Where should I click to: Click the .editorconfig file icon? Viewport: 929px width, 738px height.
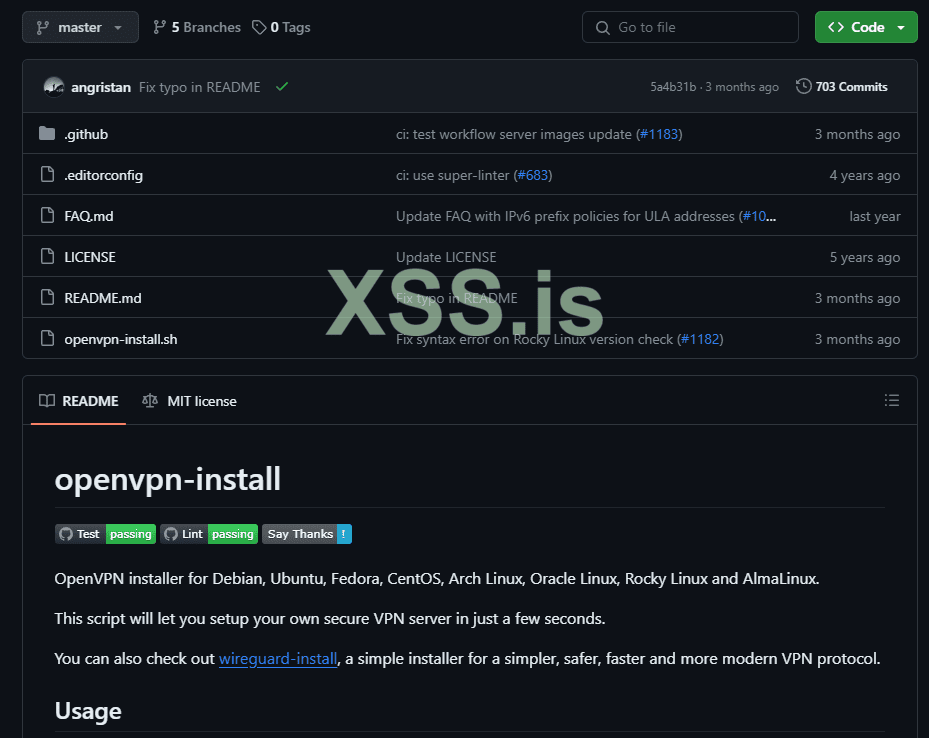(47, 175)
